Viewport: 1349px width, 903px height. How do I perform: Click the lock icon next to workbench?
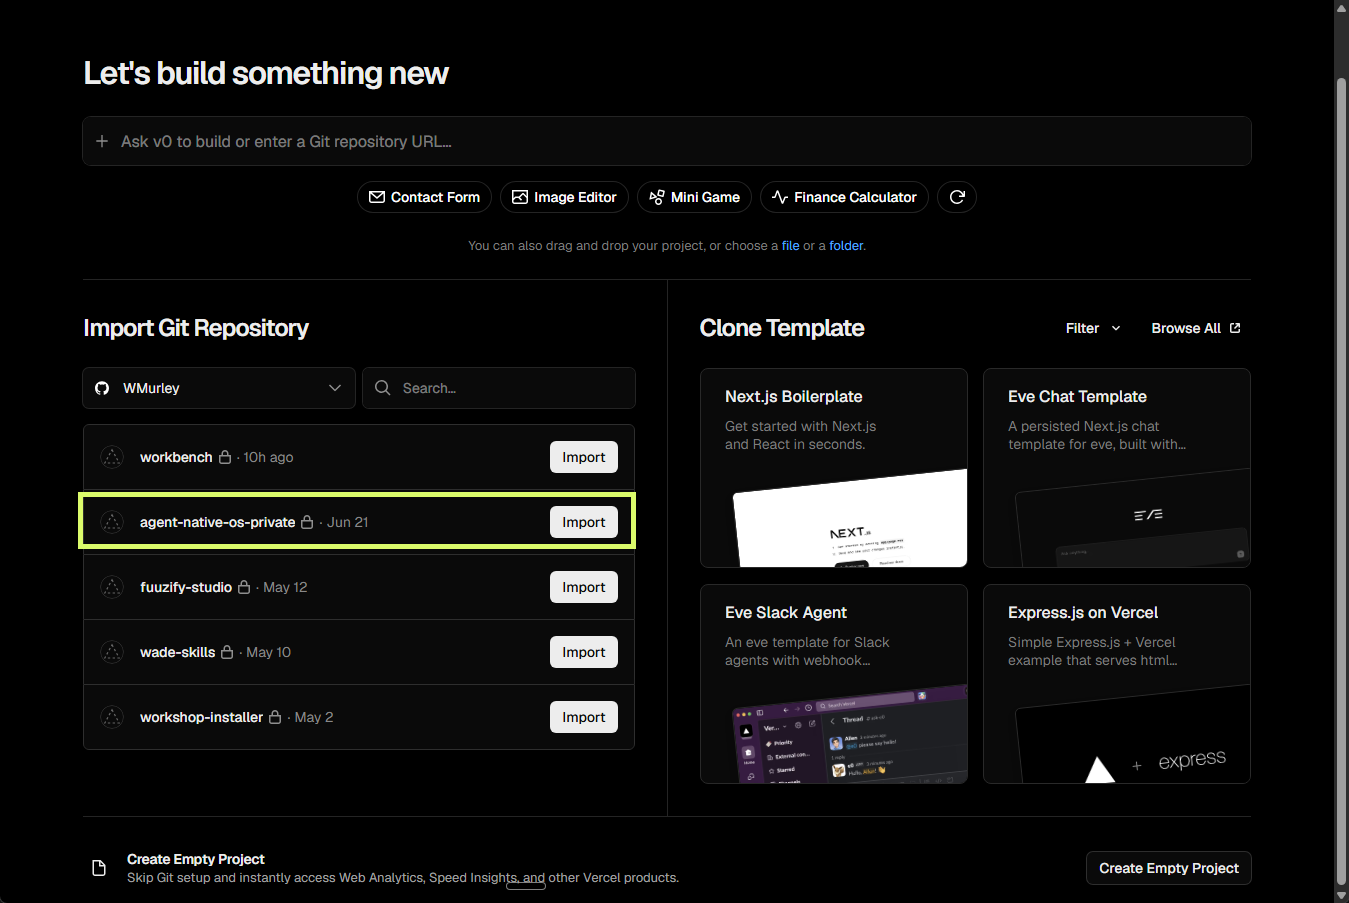point(225,457)
